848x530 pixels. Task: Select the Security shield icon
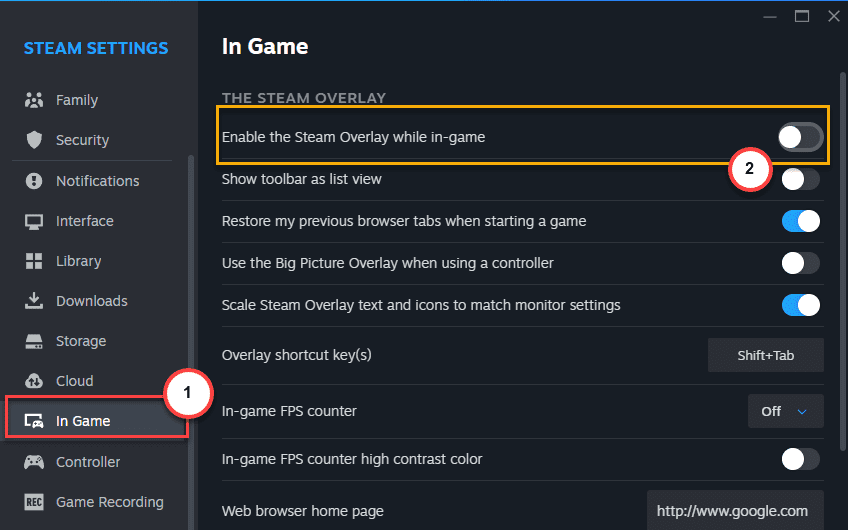click(34, 140)
